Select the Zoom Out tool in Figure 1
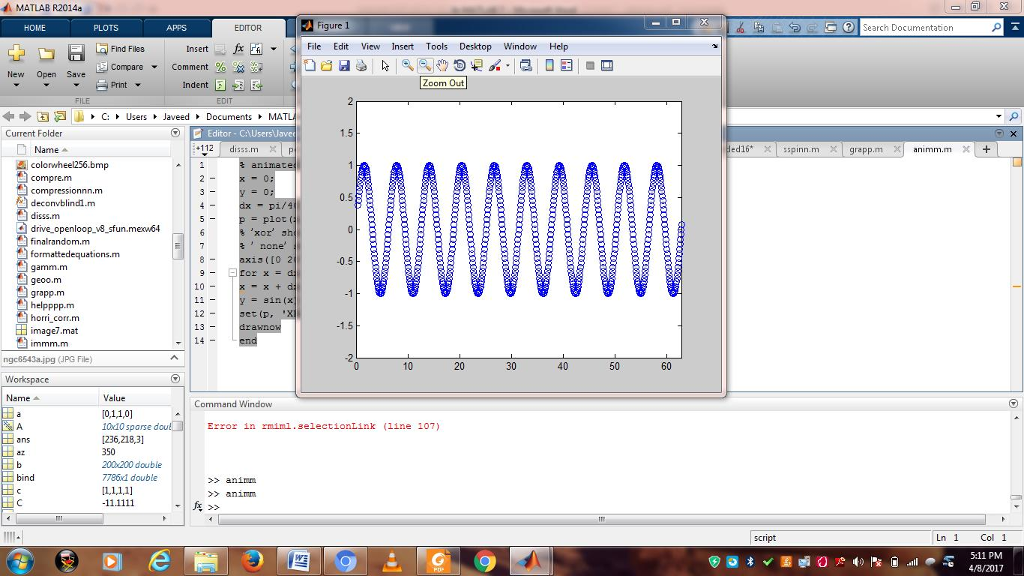1024x576 pixels. pyautogui.click(x=424, y=66)
